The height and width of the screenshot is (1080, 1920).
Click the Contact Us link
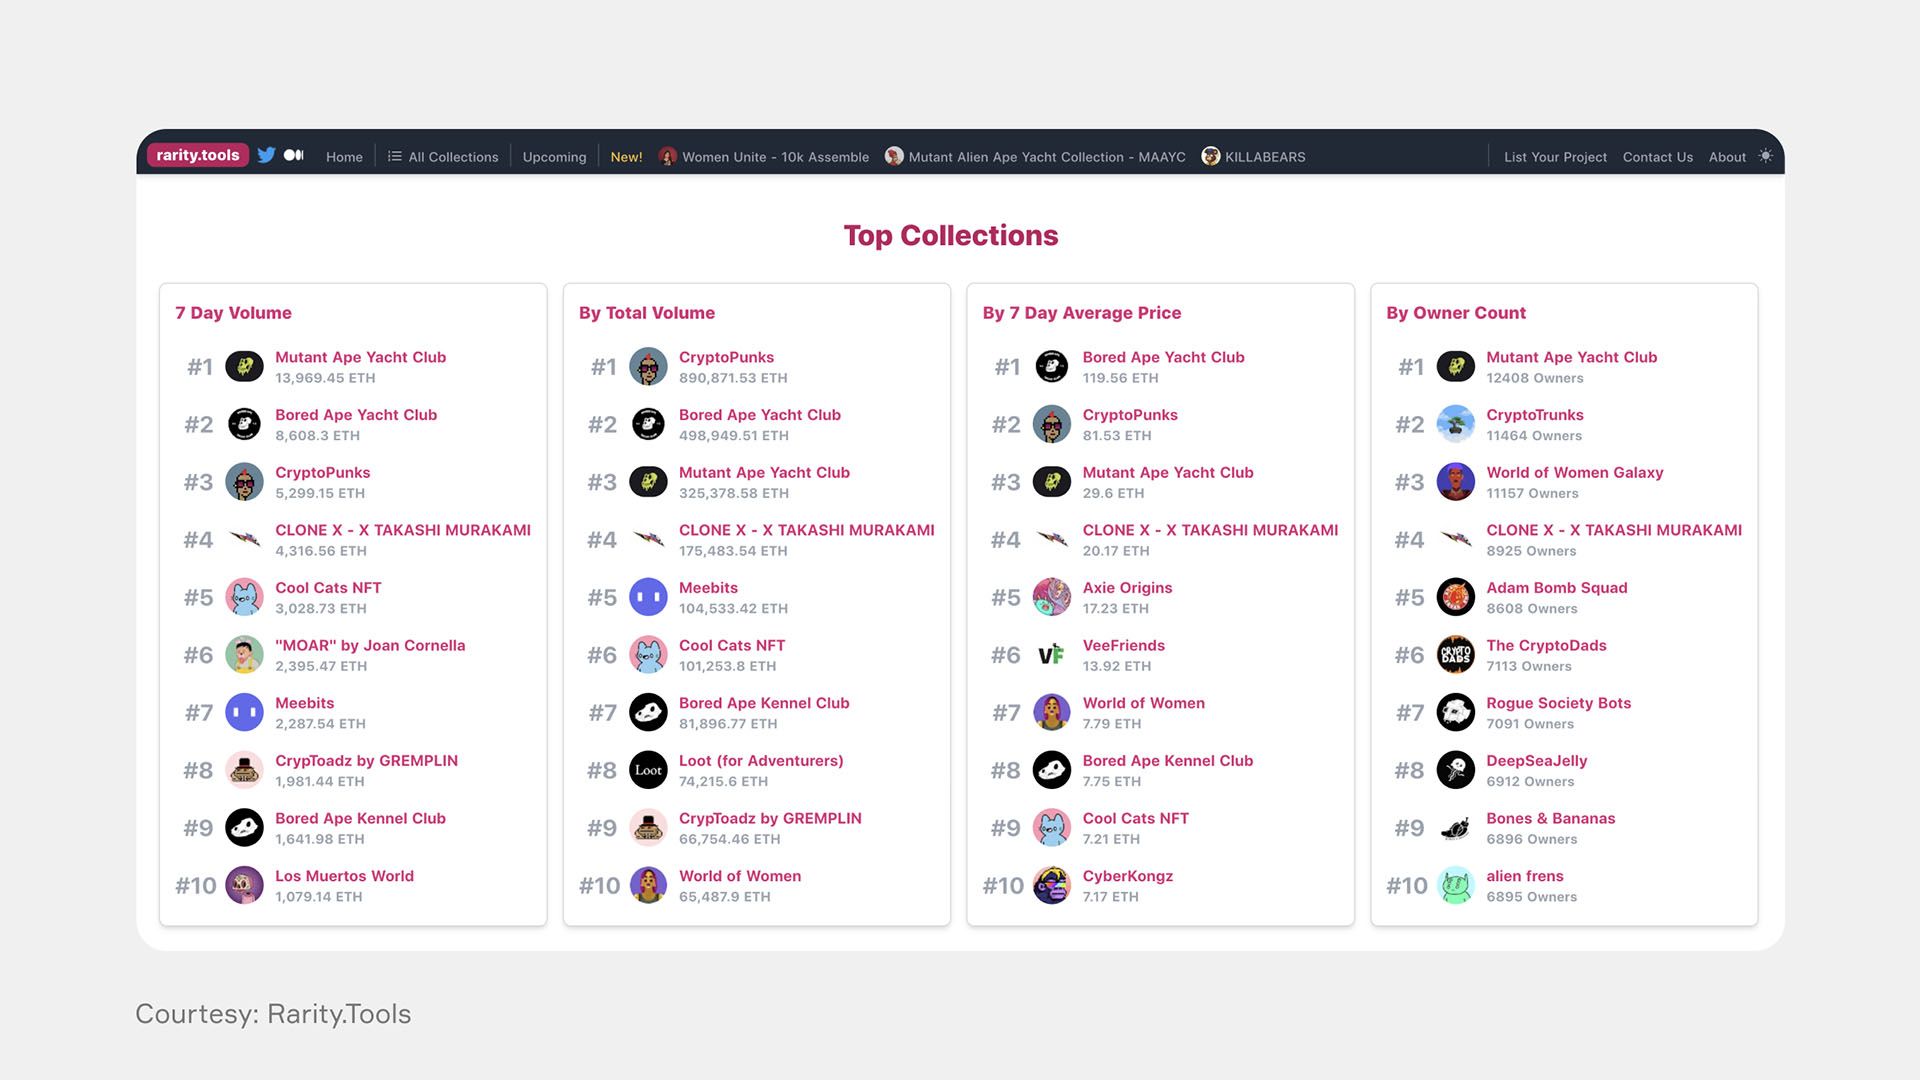tap(1657, 157)
